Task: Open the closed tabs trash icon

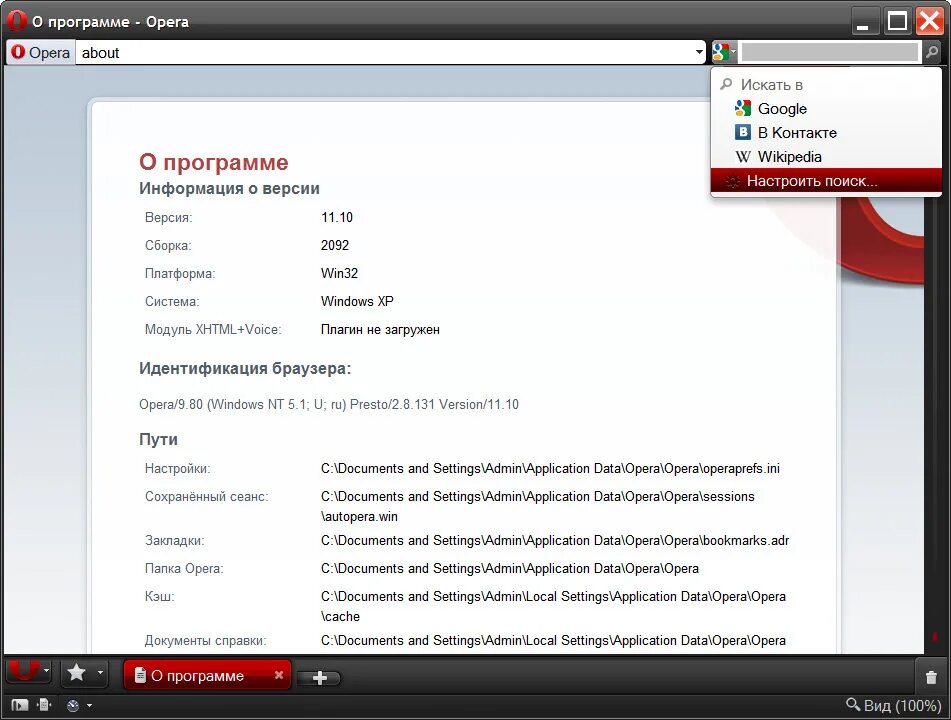Action: (931, 677)
